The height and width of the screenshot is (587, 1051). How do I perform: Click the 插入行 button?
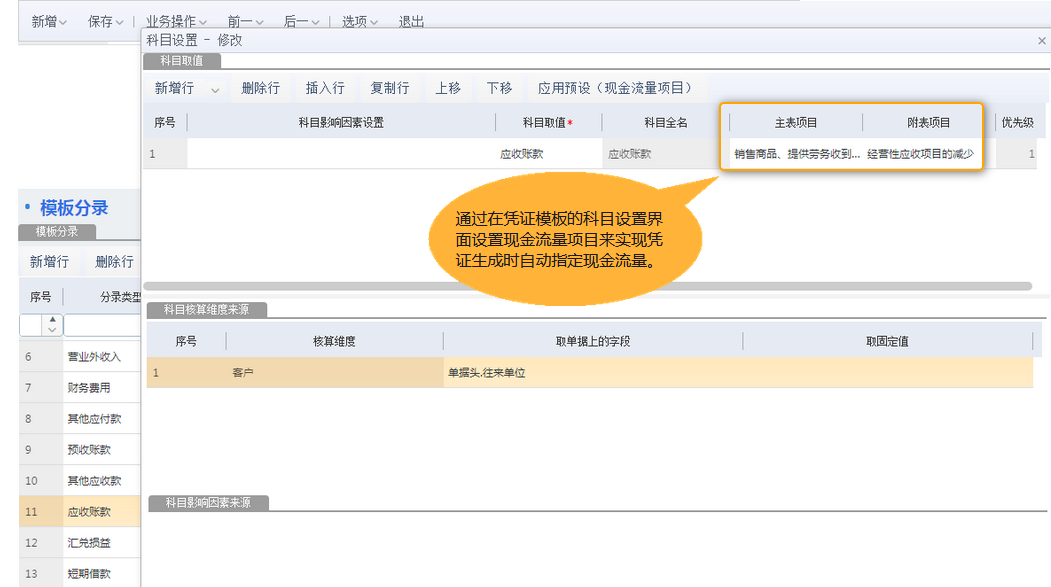point(325,88)
